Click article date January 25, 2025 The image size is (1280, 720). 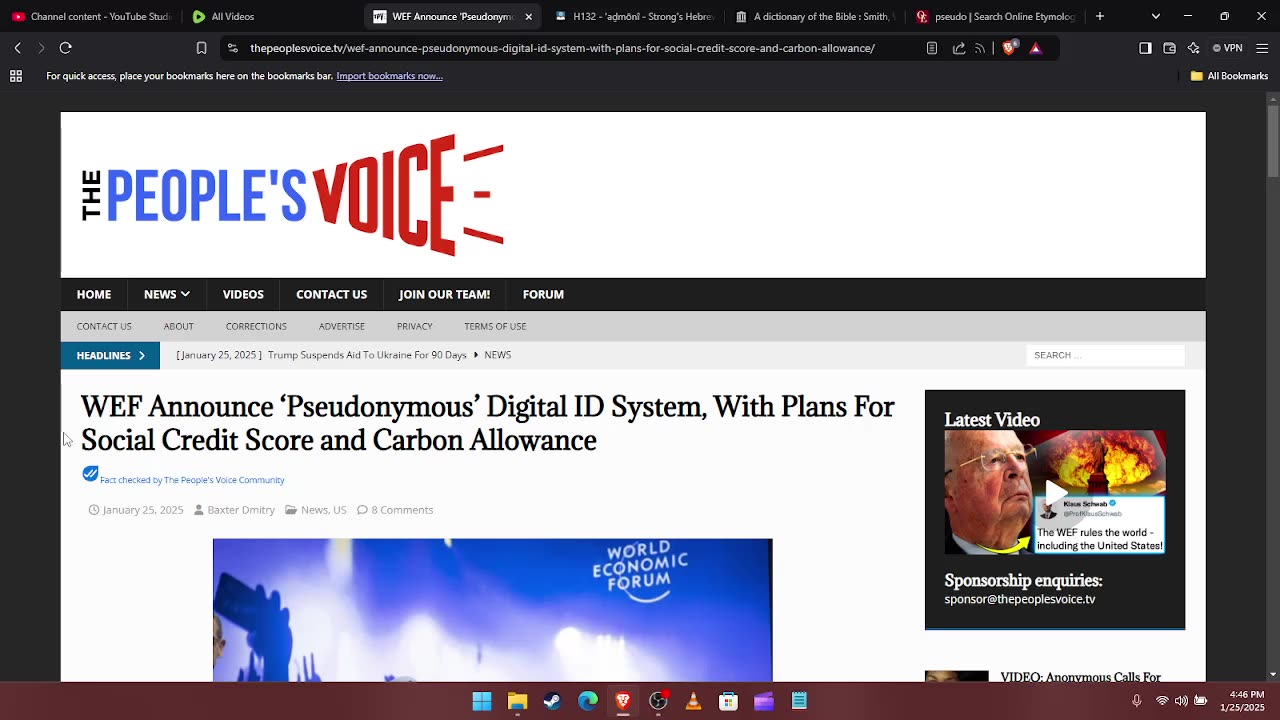click(x=143, y=510)
